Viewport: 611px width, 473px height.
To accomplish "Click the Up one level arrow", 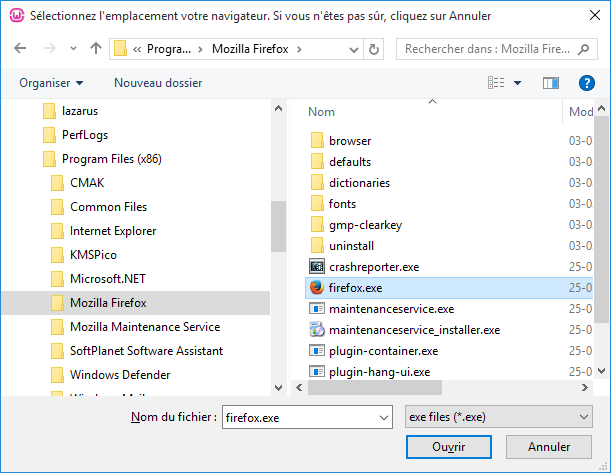I will [96, 48].
